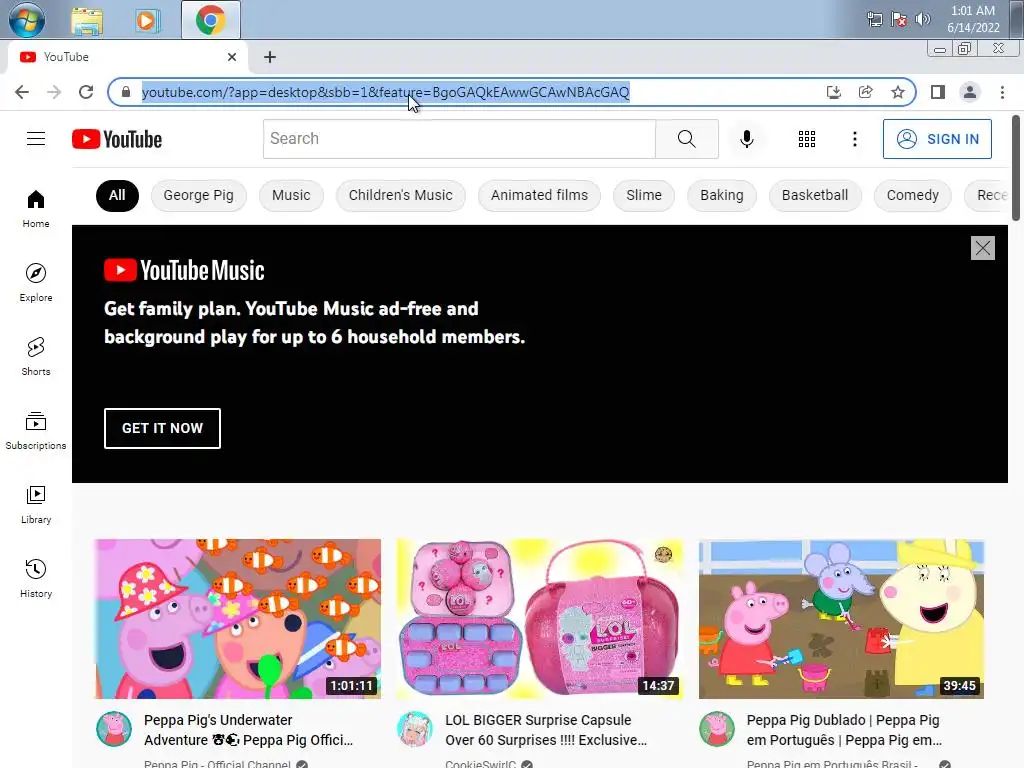Select the Children's Music filter chip
The height and width of the screenshot is (768, 1024).
click(x=400, y=195)
